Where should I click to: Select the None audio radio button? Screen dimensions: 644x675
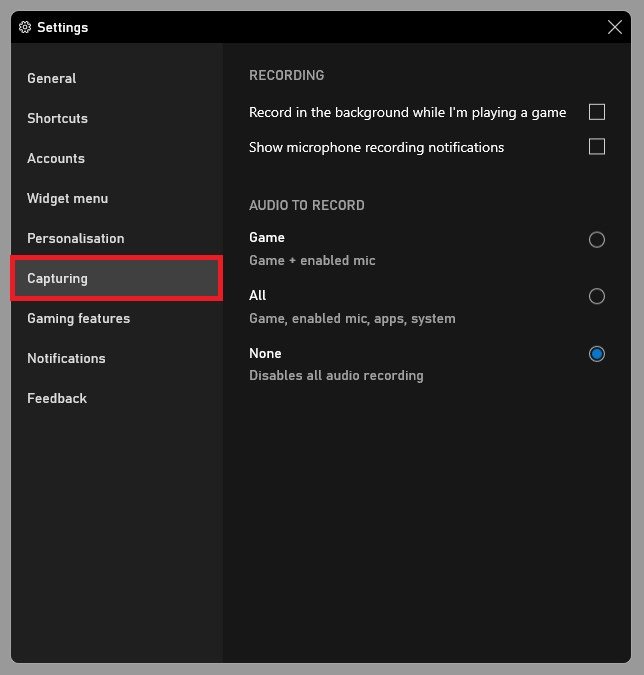click(597, 354)
